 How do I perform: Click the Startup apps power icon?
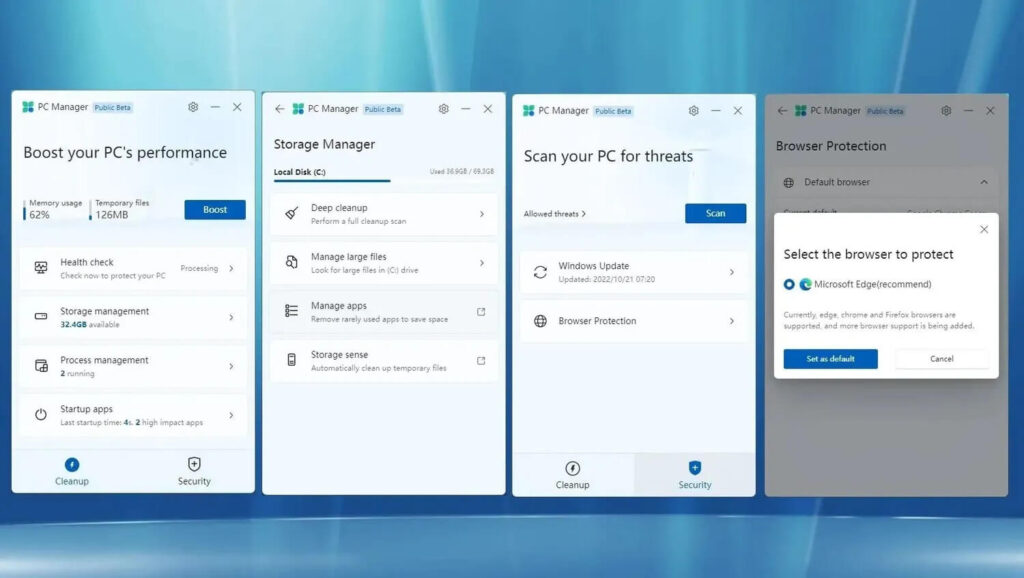(41, 415)
